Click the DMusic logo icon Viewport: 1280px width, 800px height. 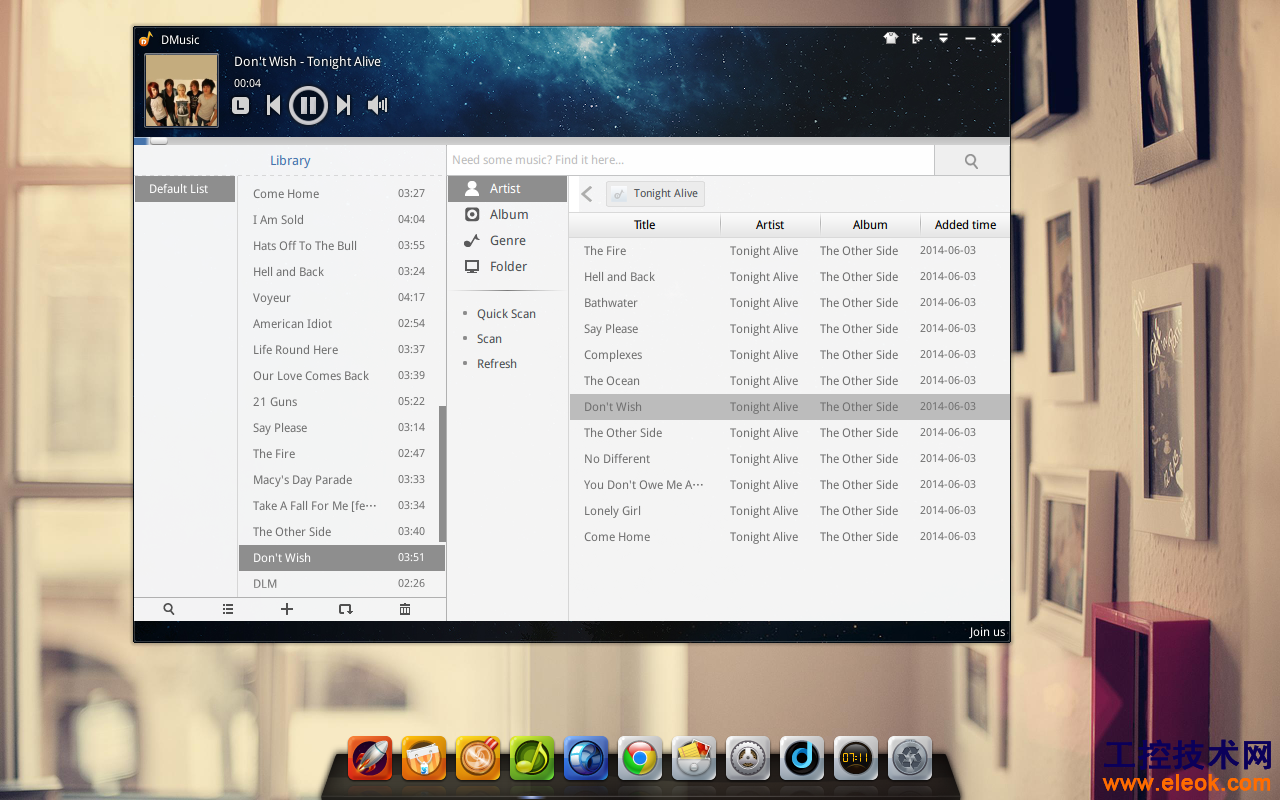click(x=146, y=39)
